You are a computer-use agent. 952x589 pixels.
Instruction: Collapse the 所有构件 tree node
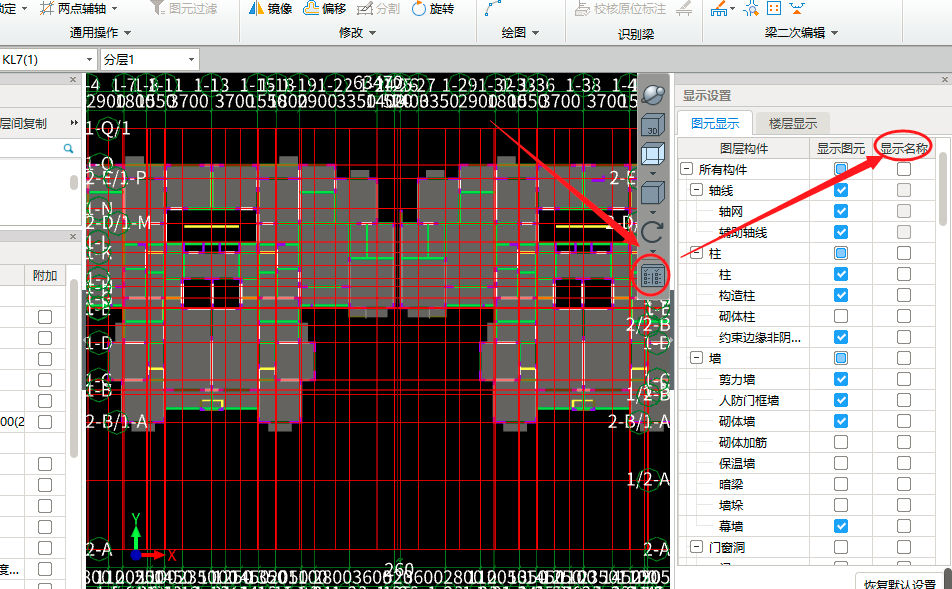coord(687,169)
